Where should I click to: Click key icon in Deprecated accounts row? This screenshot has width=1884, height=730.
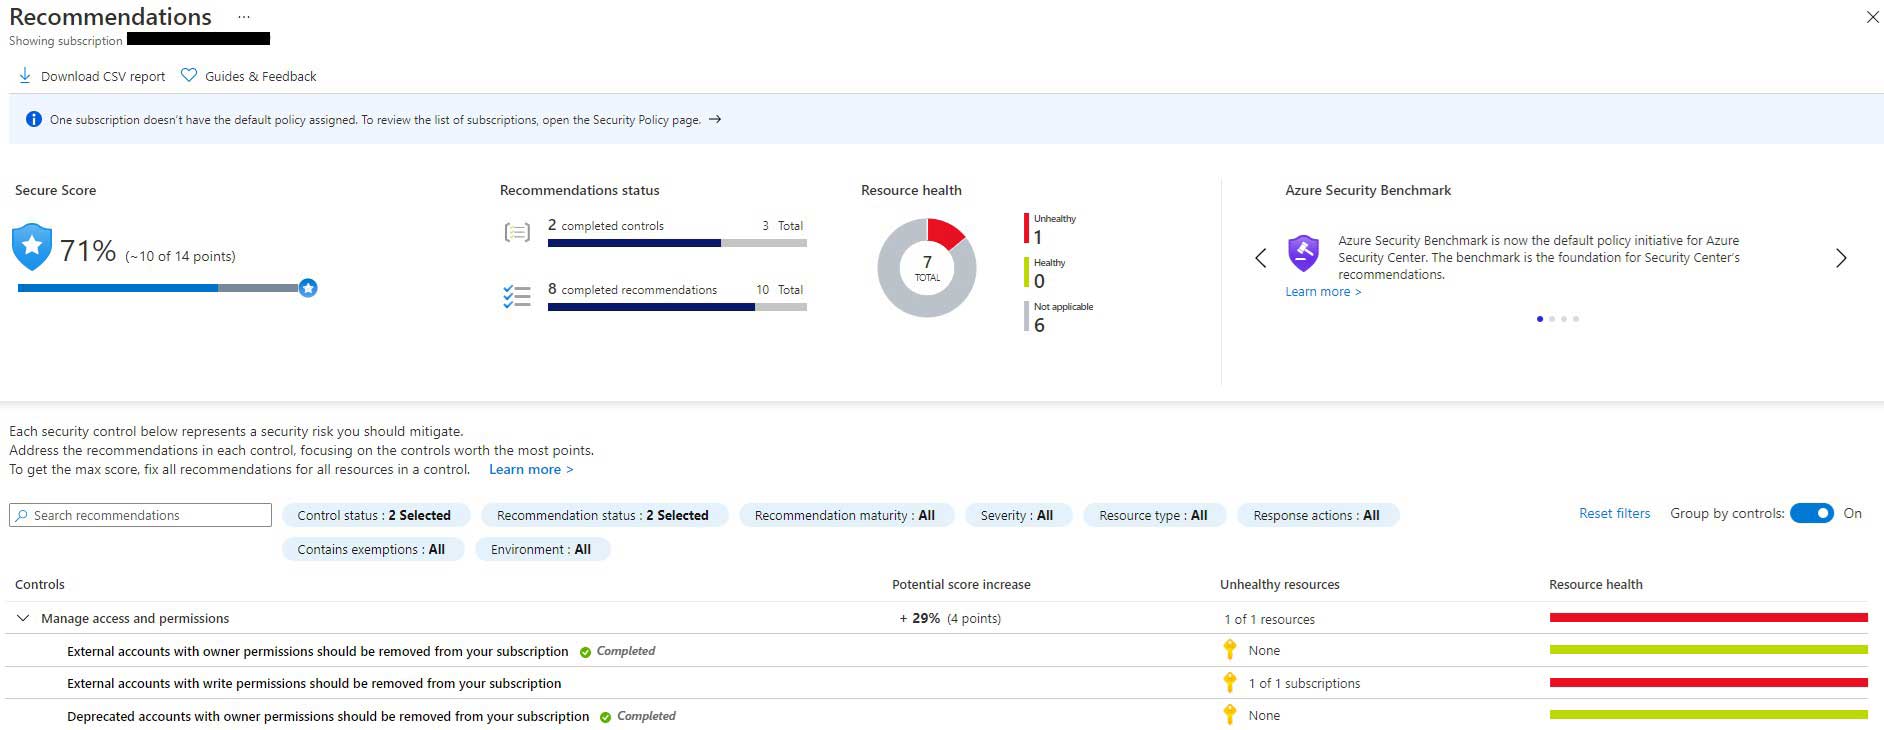click(x=1230, y=715)
